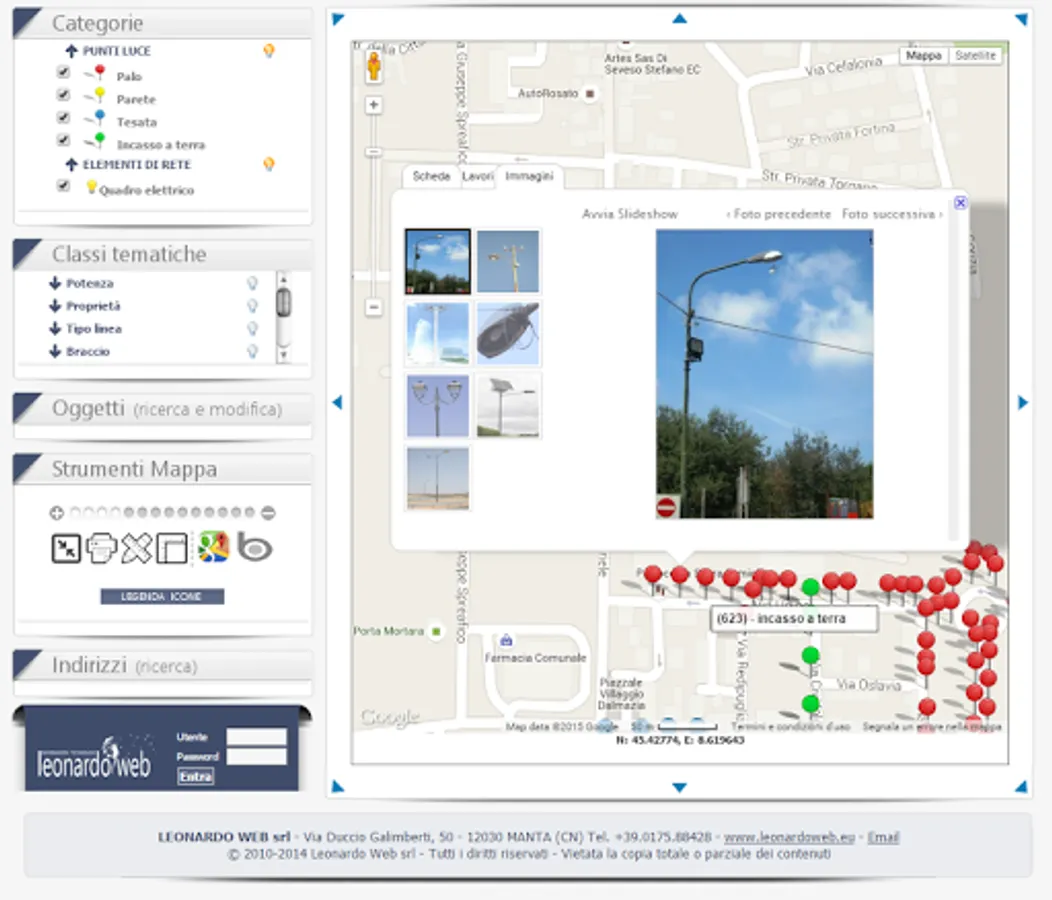Click Avvia Slideshow
The height and width of the screenshot is (900, 1052).
(630, 214)
